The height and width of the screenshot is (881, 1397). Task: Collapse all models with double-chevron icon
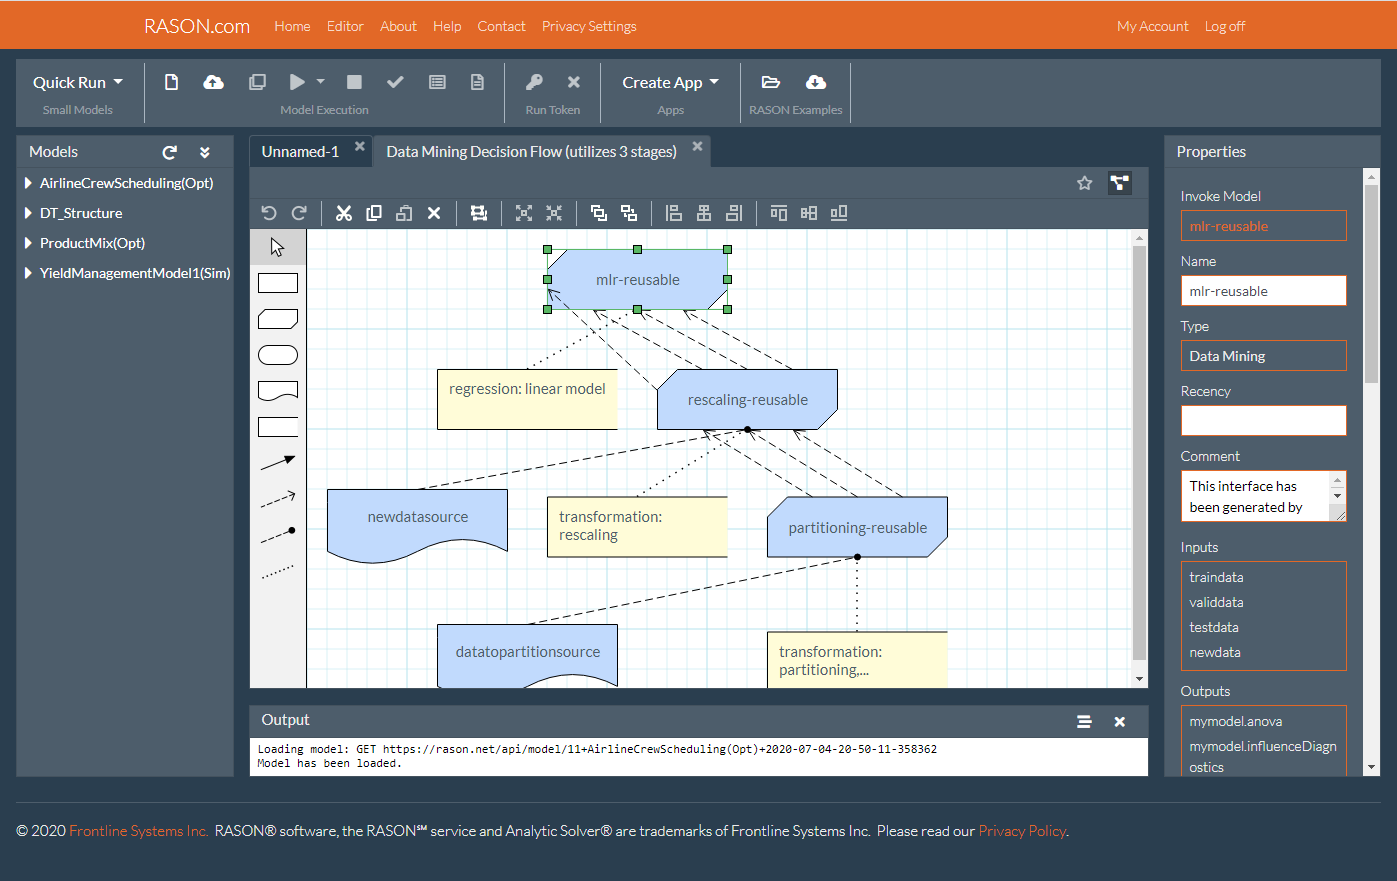(205, 152)
